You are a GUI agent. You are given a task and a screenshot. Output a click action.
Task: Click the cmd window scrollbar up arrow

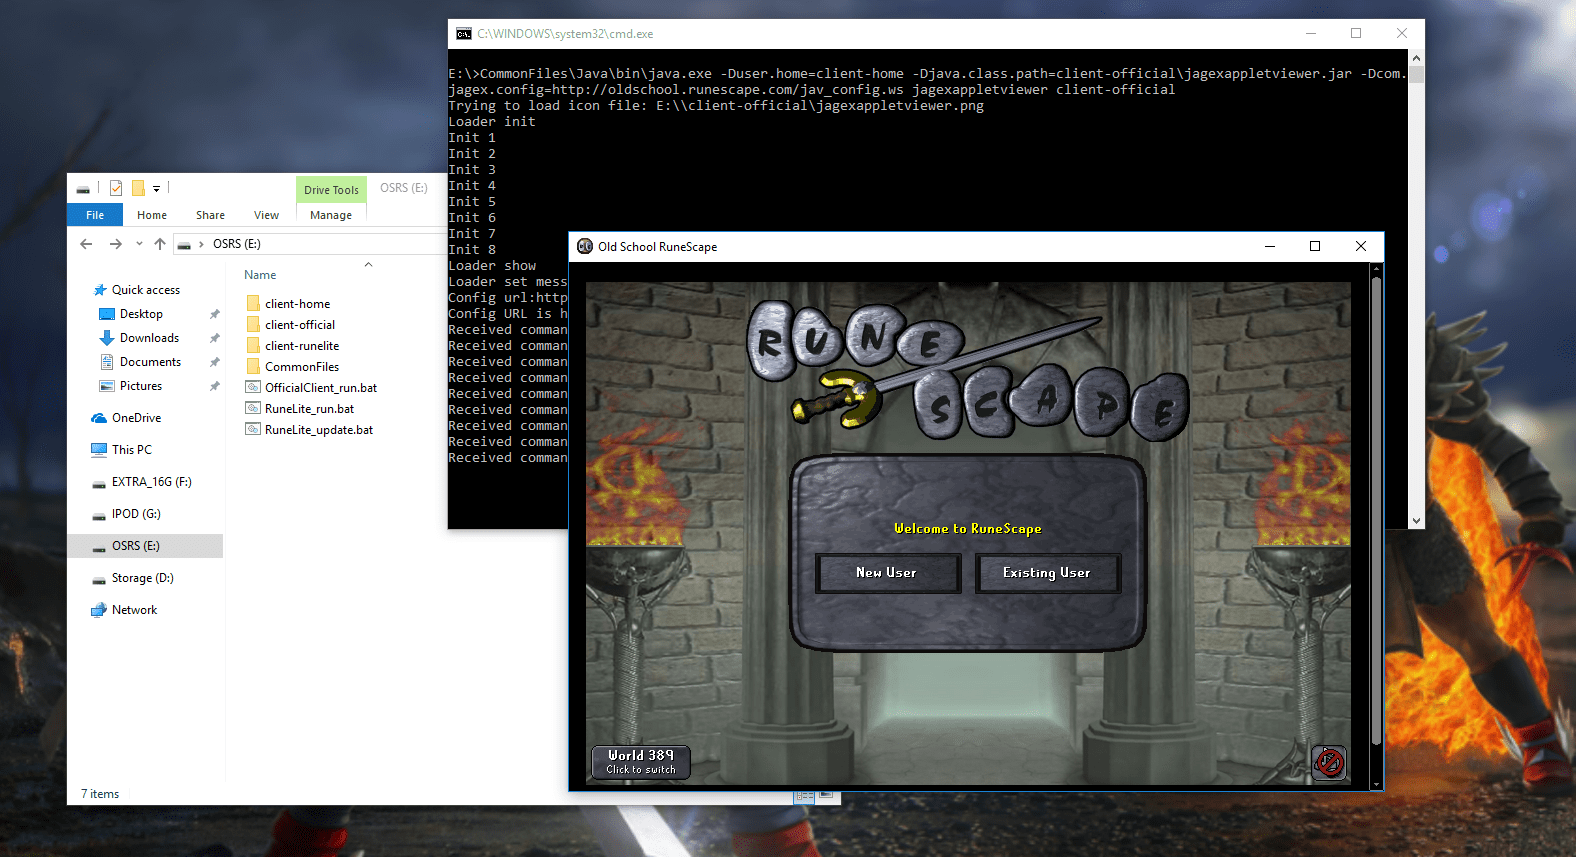tap(1416, 58)
